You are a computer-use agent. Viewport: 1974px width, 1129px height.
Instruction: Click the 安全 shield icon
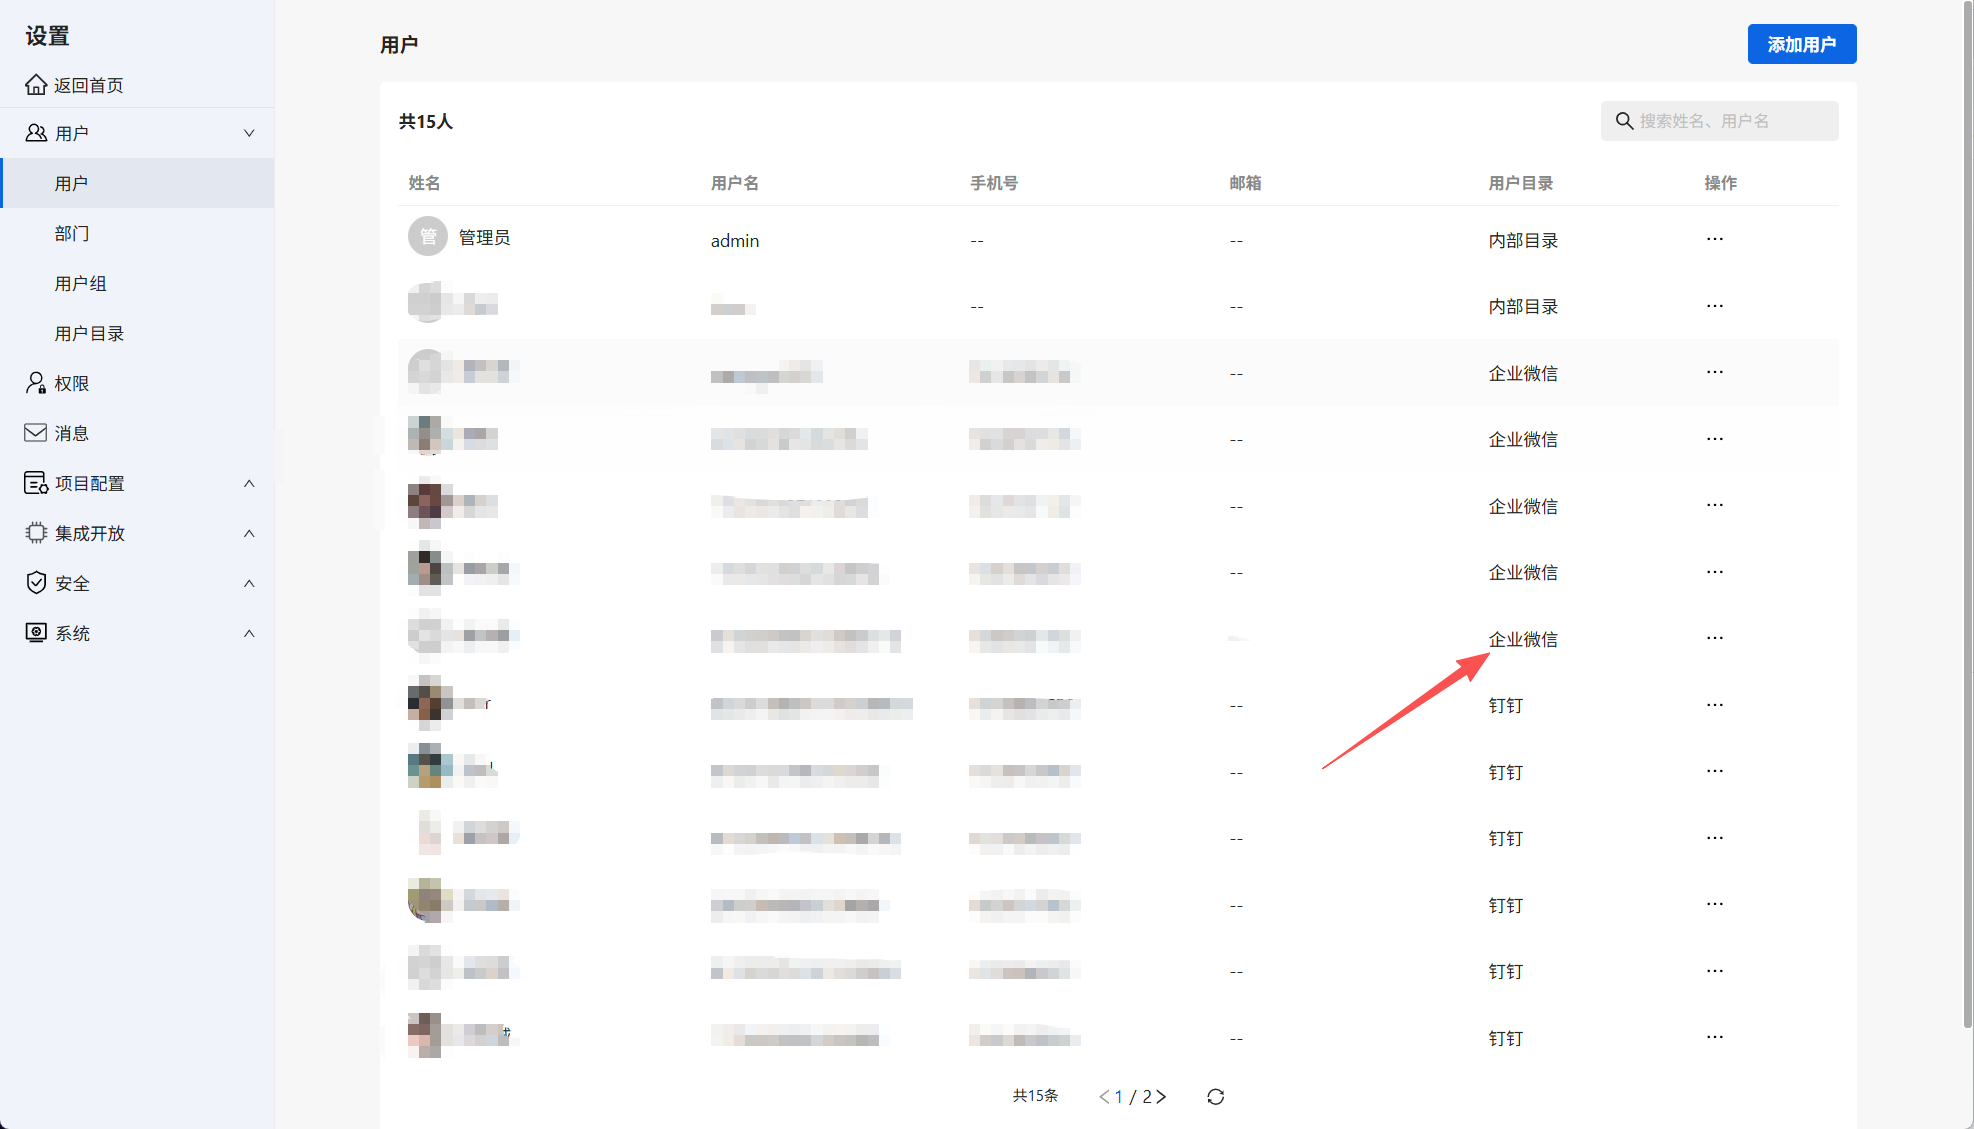coord(36,583)
